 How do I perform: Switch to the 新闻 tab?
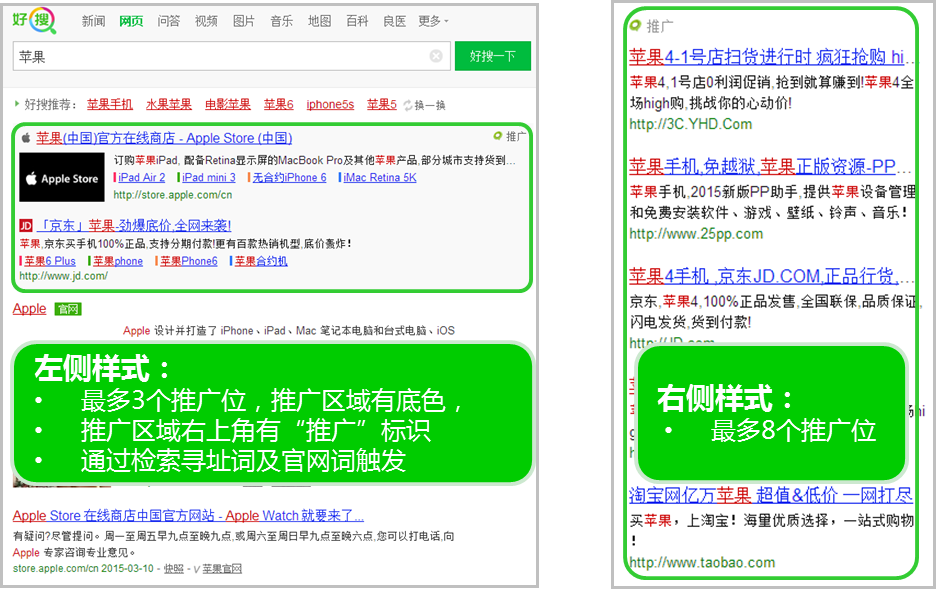tap(93, 21)
